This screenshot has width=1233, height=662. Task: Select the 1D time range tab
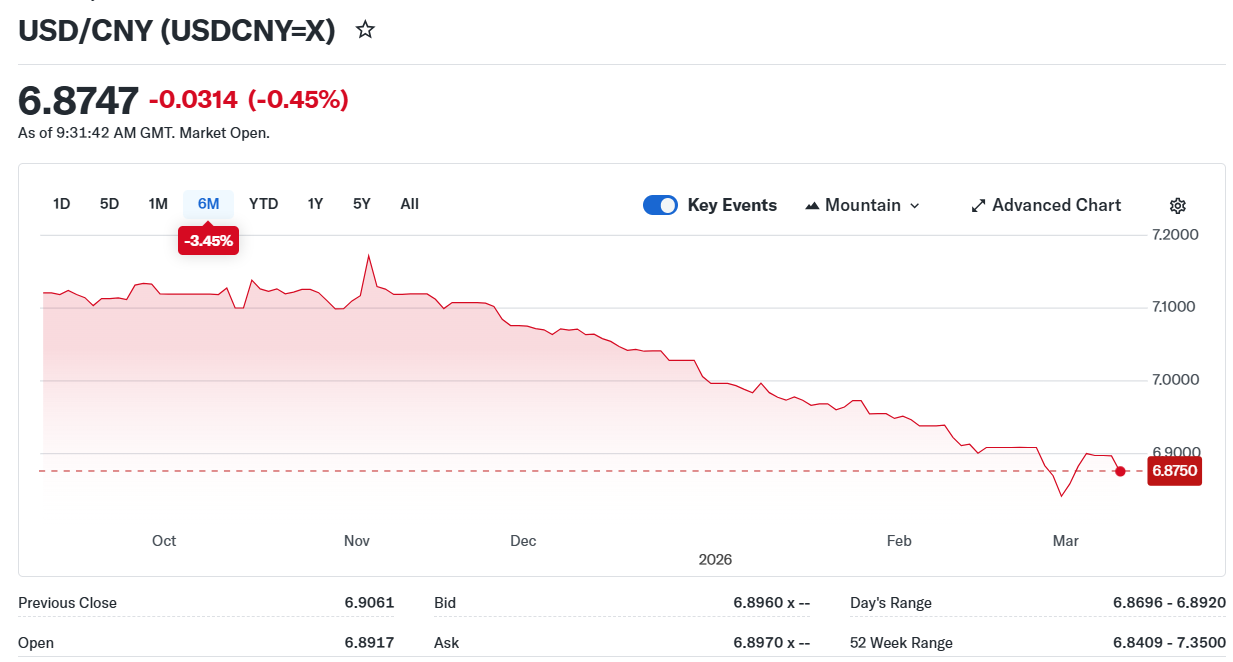click(x=61, y=204)
